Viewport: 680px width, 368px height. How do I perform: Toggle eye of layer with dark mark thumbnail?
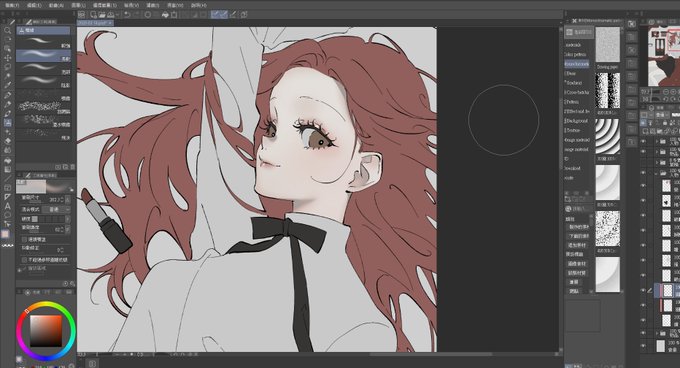[x=643, y=201]
